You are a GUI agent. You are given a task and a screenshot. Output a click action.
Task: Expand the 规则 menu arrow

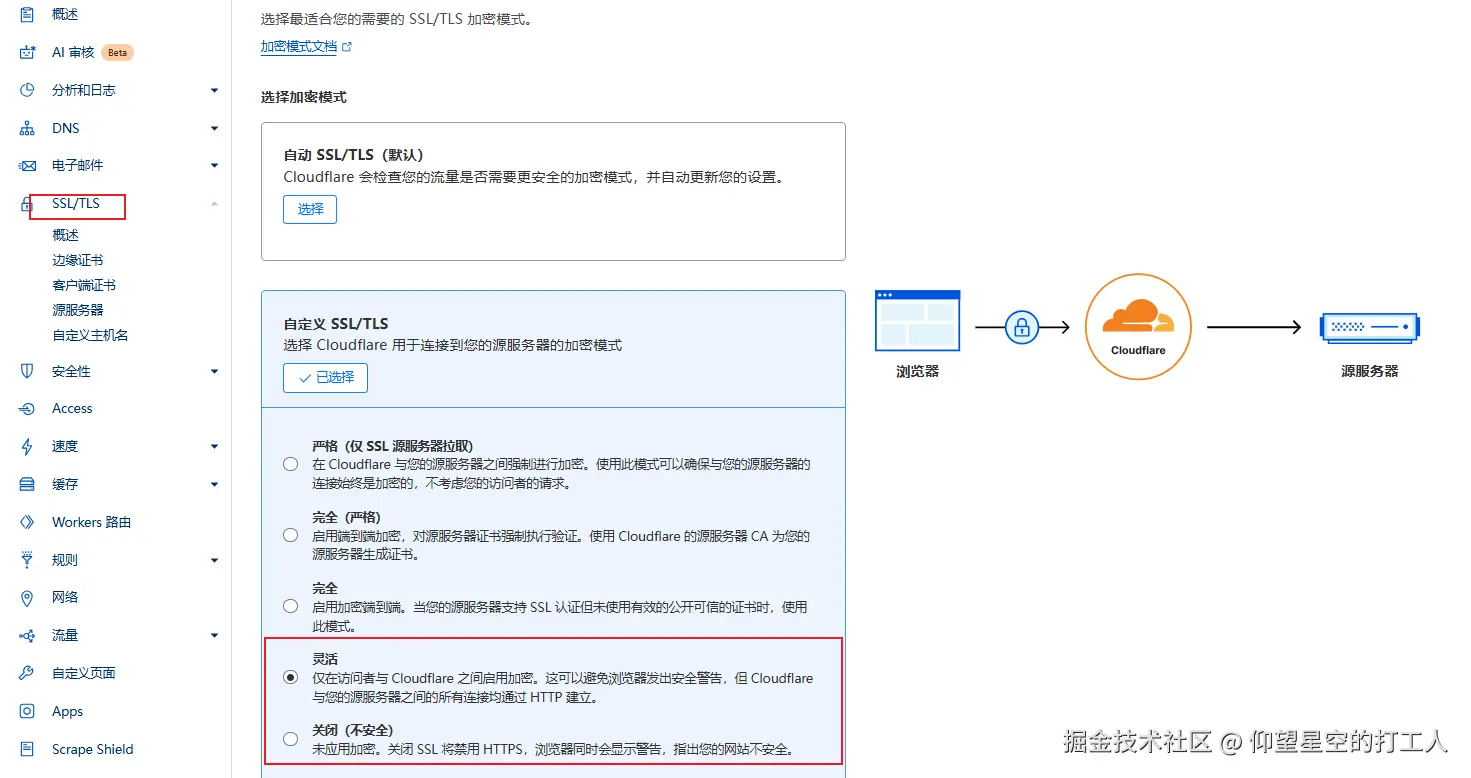pyautogui.click(x=214, y=560)
